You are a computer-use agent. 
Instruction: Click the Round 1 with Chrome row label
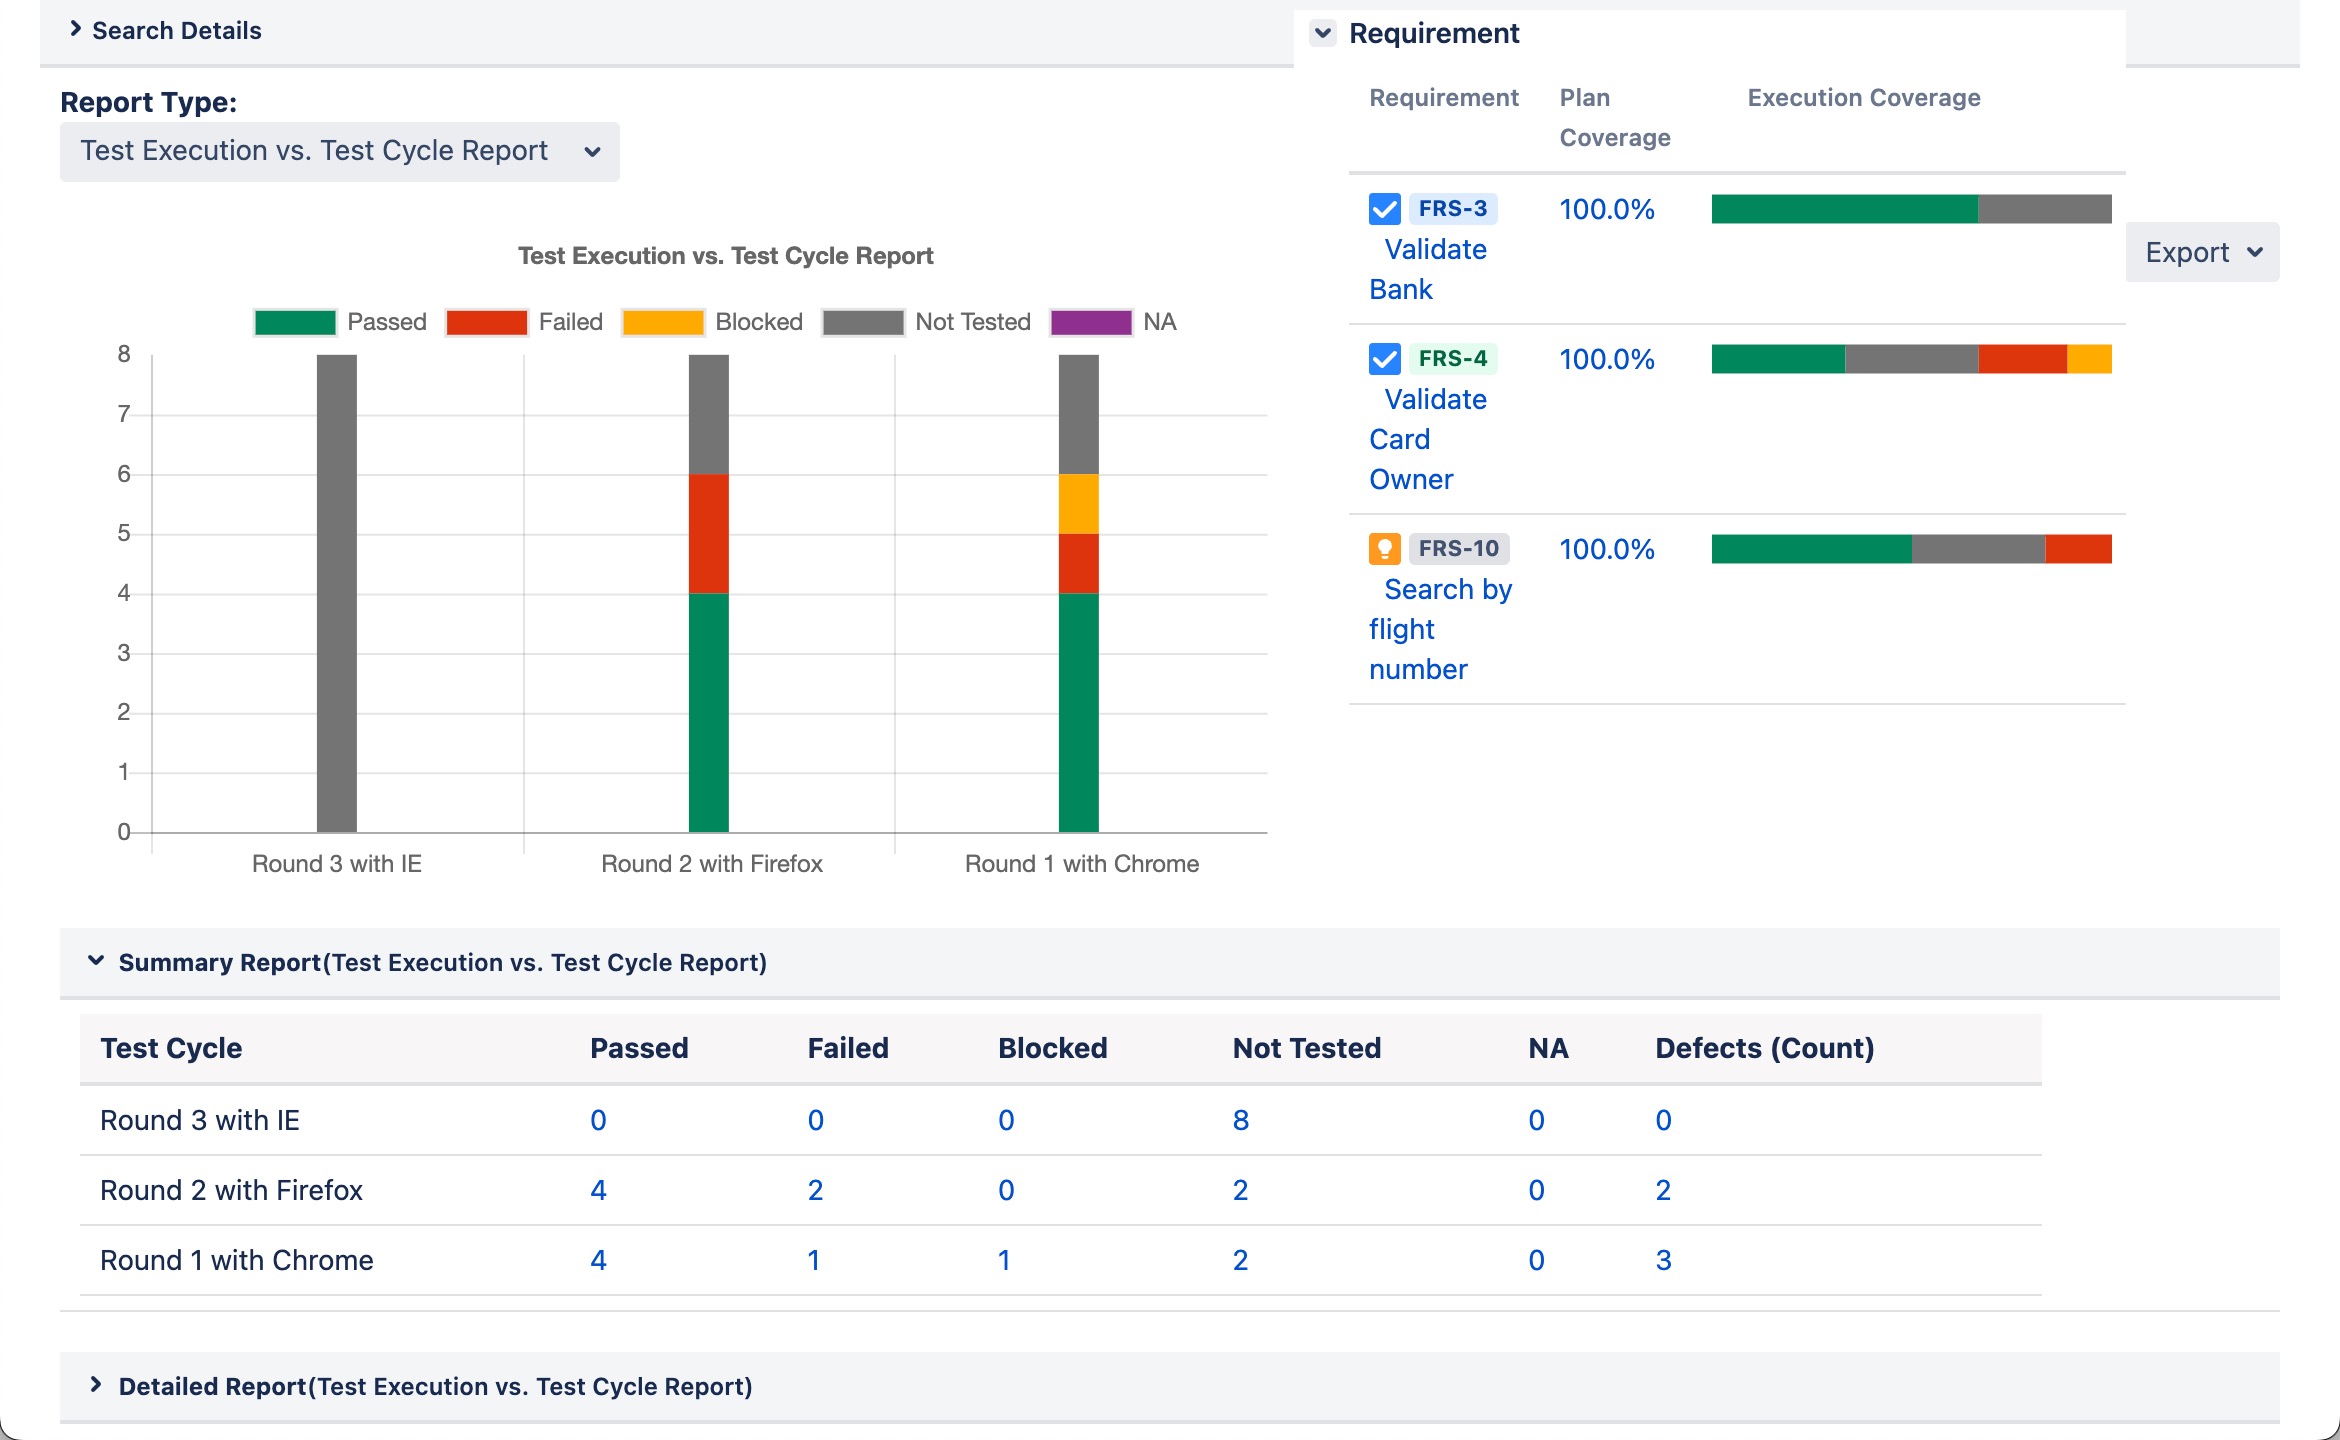click(237, 1260)
